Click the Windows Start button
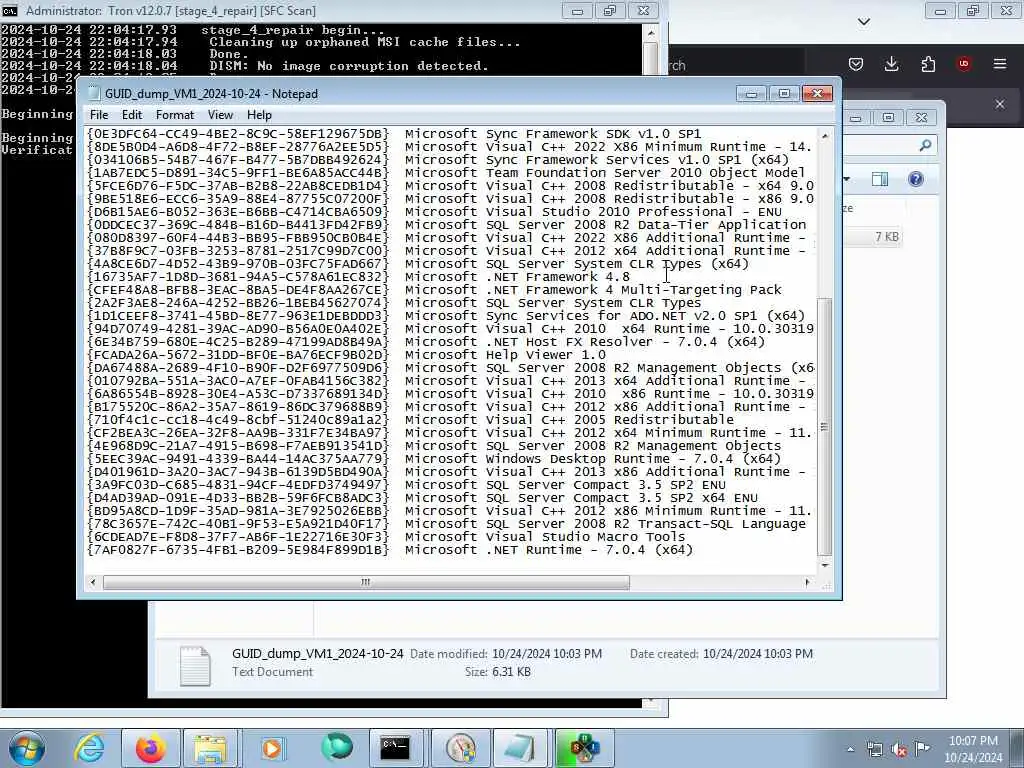 (x=27, y=748)
